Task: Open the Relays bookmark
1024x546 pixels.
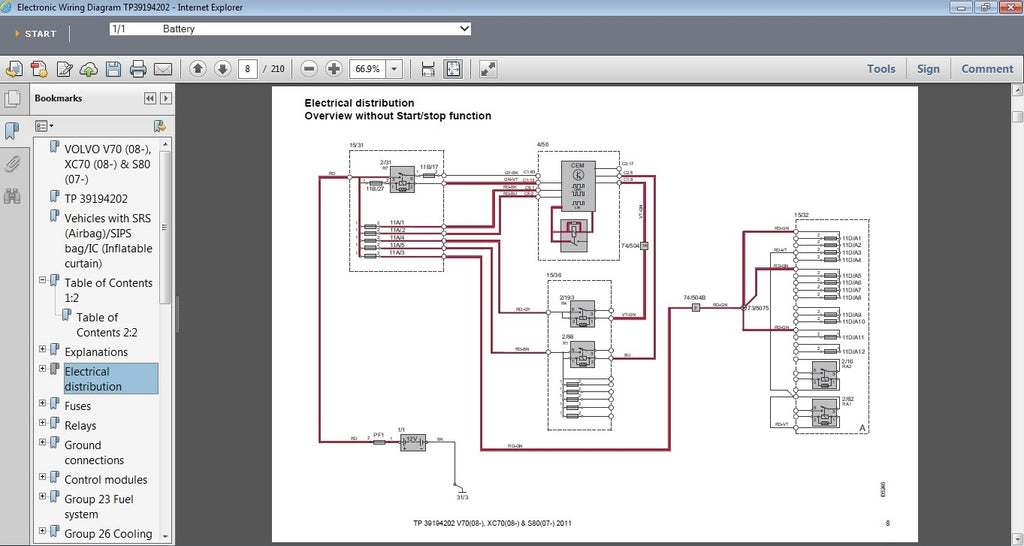Action: [80, 426]
